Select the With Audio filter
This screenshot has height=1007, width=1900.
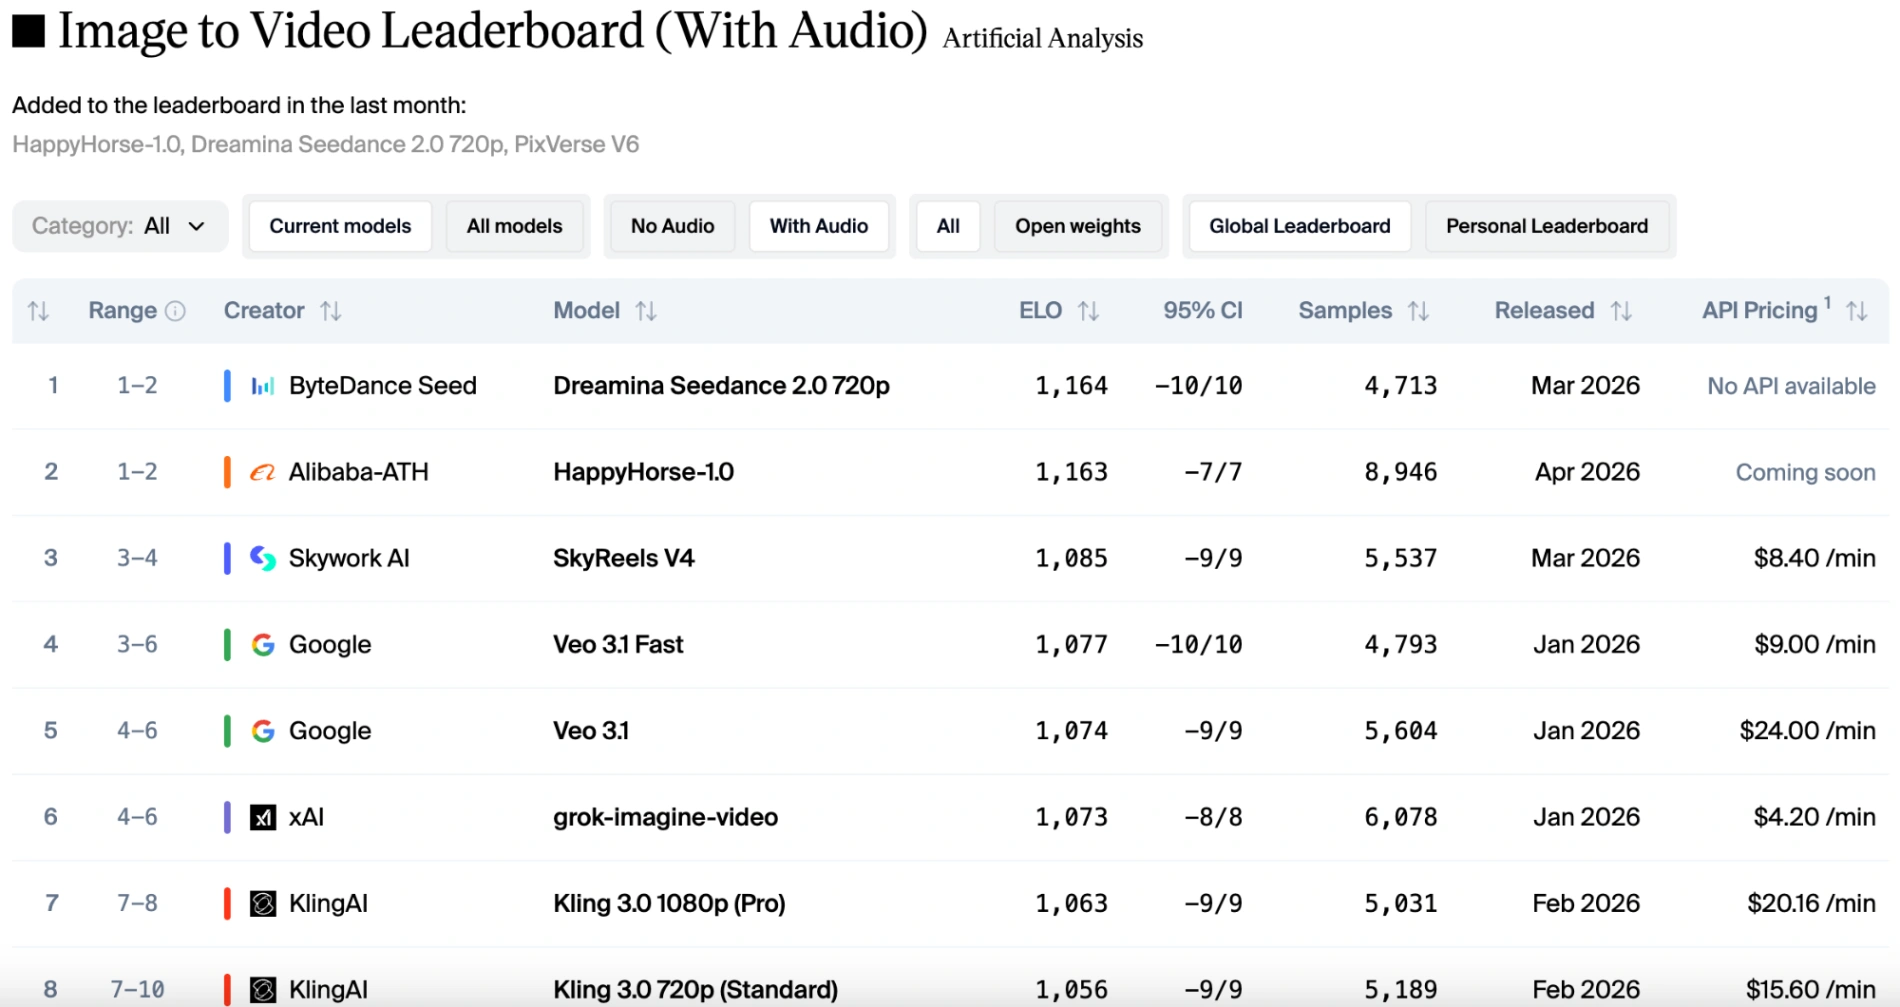pos(818,226)
